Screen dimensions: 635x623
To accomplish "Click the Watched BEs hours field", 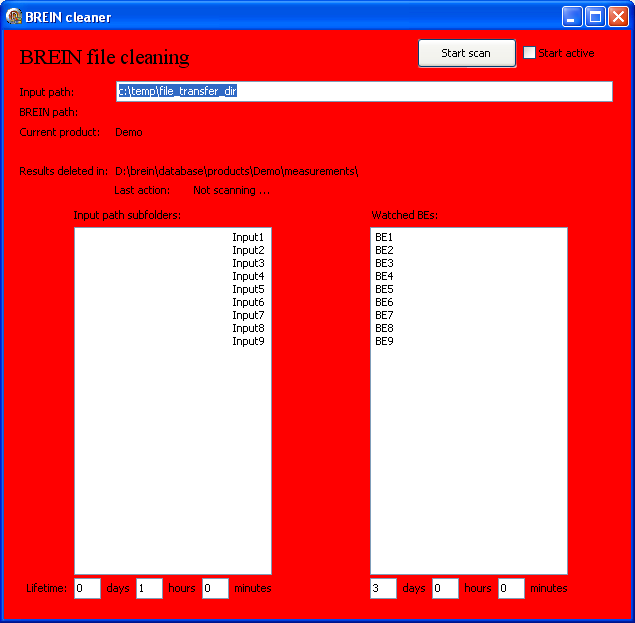I will coord(445,588).
